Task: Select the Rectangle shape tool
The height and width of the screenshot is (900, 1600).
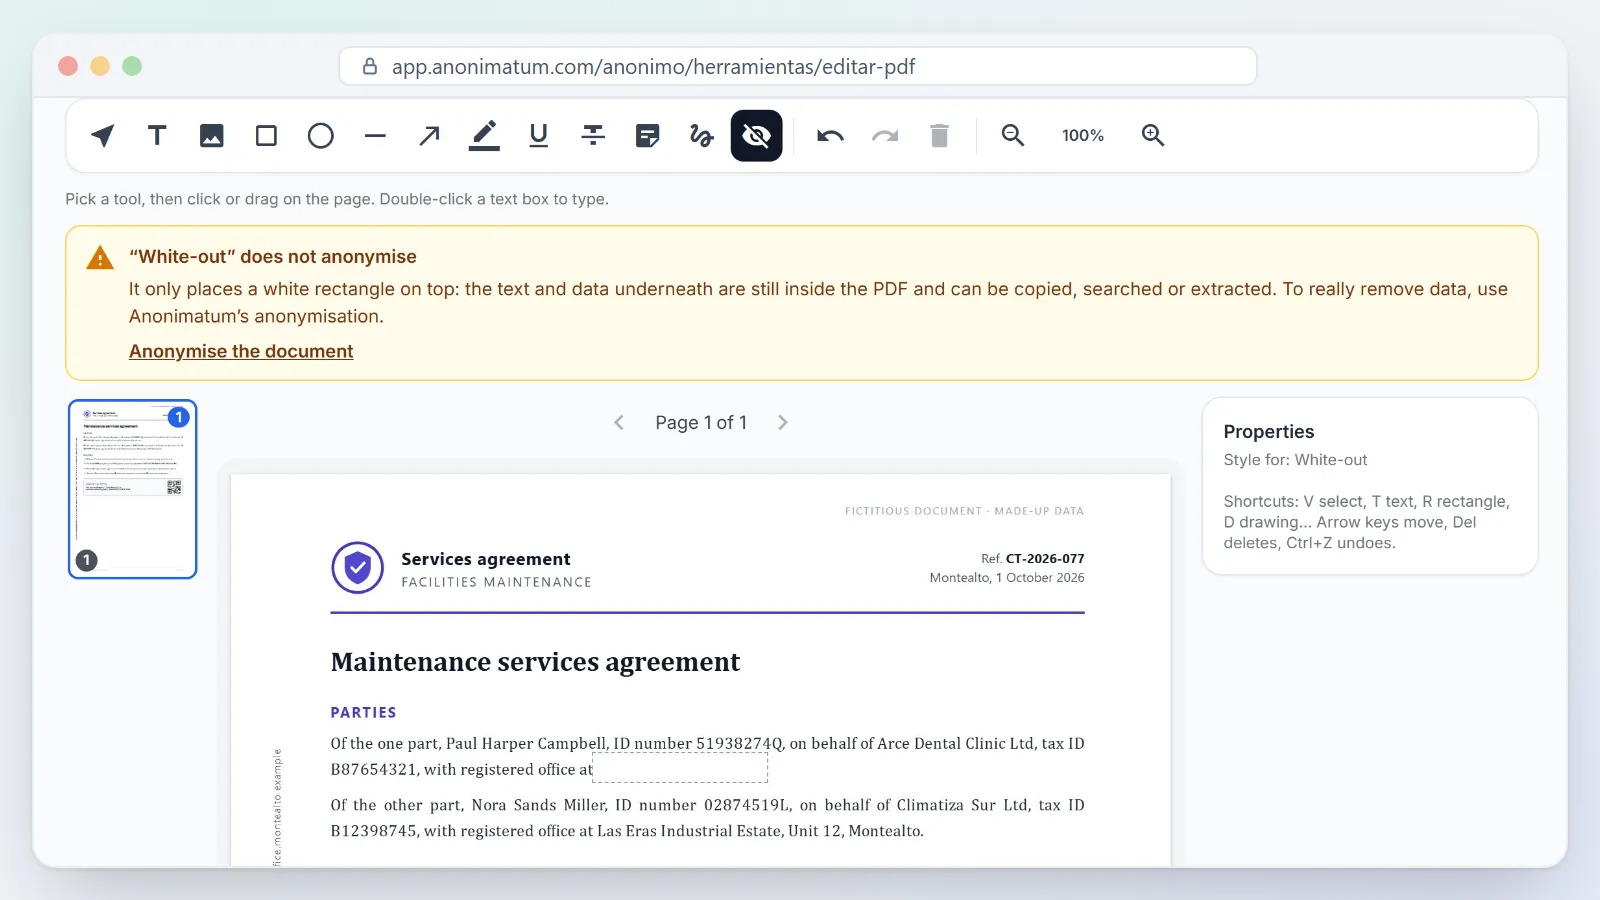Action: click(266, 136)
